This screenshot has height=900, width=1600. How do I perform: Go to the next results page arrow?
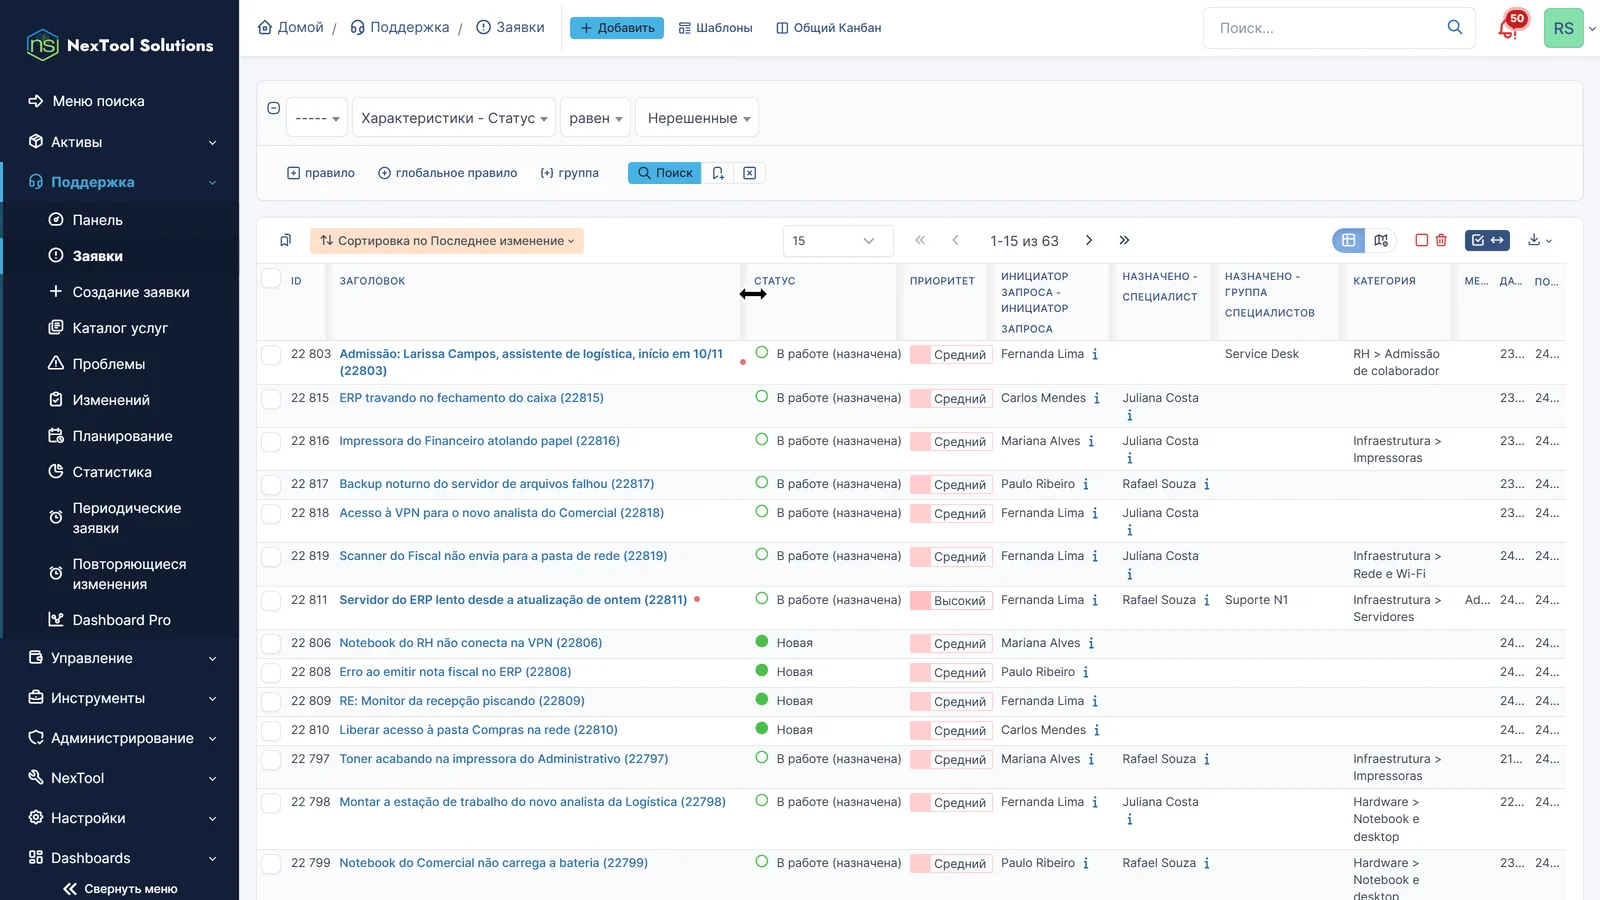tap(1089, 240)
